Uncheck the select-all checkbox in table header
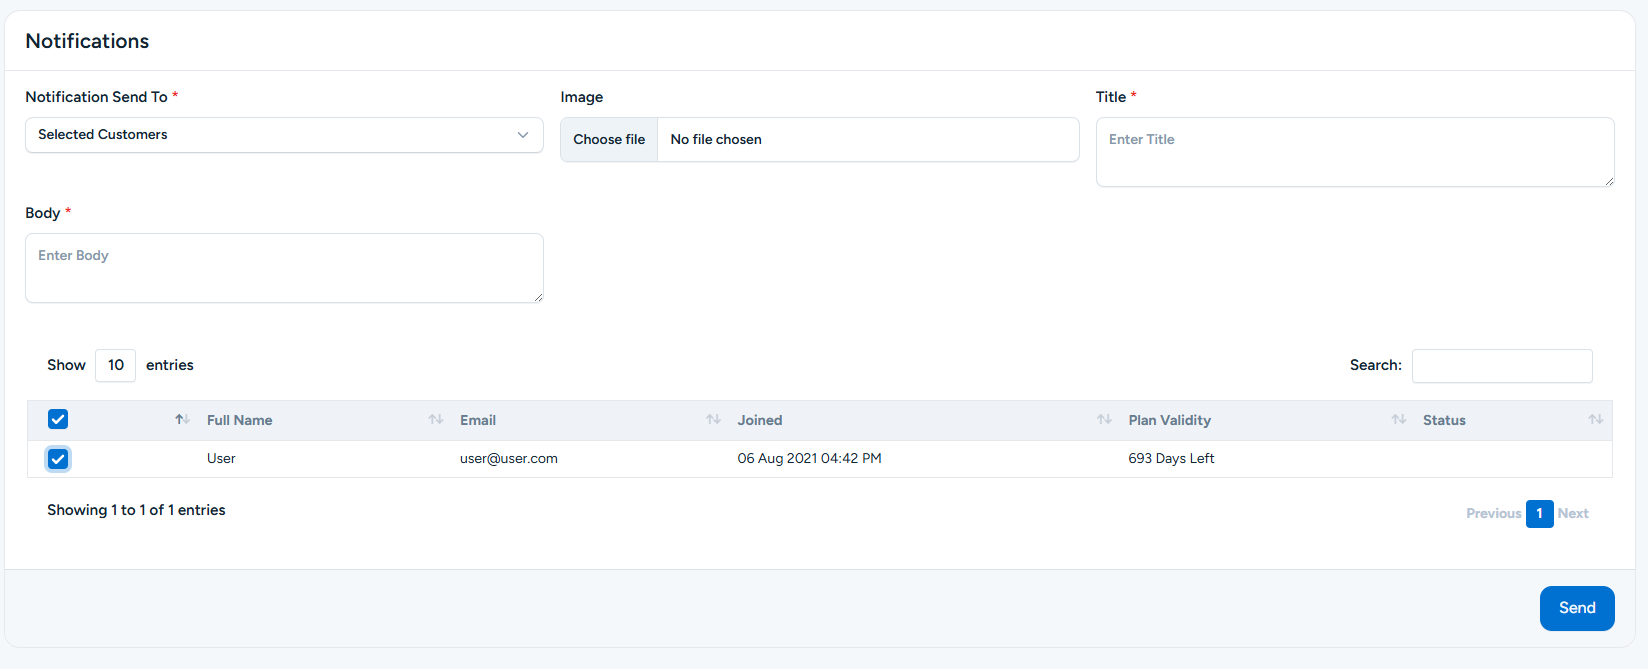 coord(58,420)
